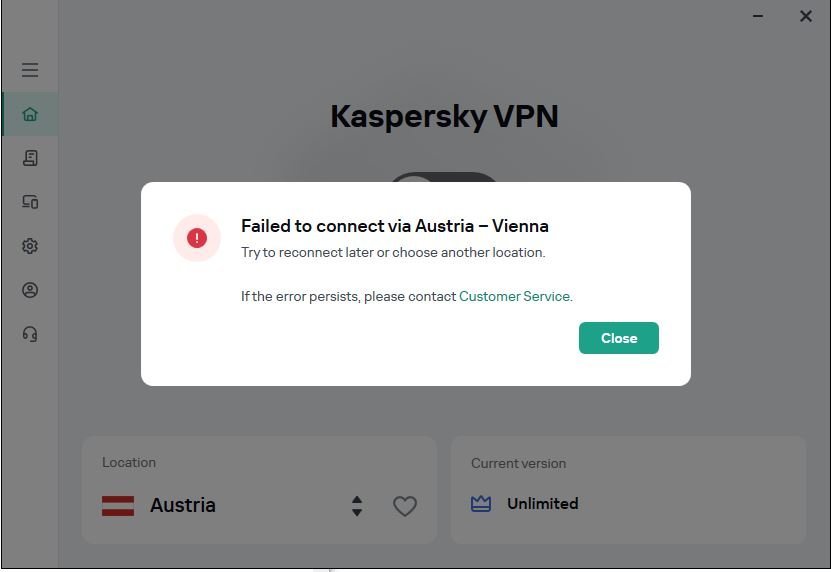Image resolution: width=831 pixels, height=572 pixels.
Task: Open Settings gear in sidebar
Action: click(30, 246)
